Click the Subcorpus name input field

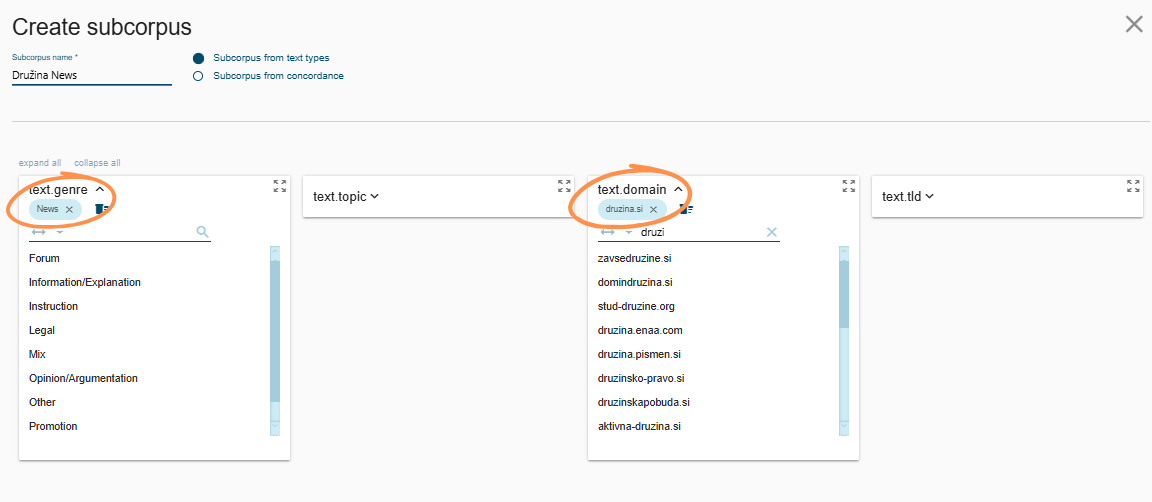click(92, 75)
